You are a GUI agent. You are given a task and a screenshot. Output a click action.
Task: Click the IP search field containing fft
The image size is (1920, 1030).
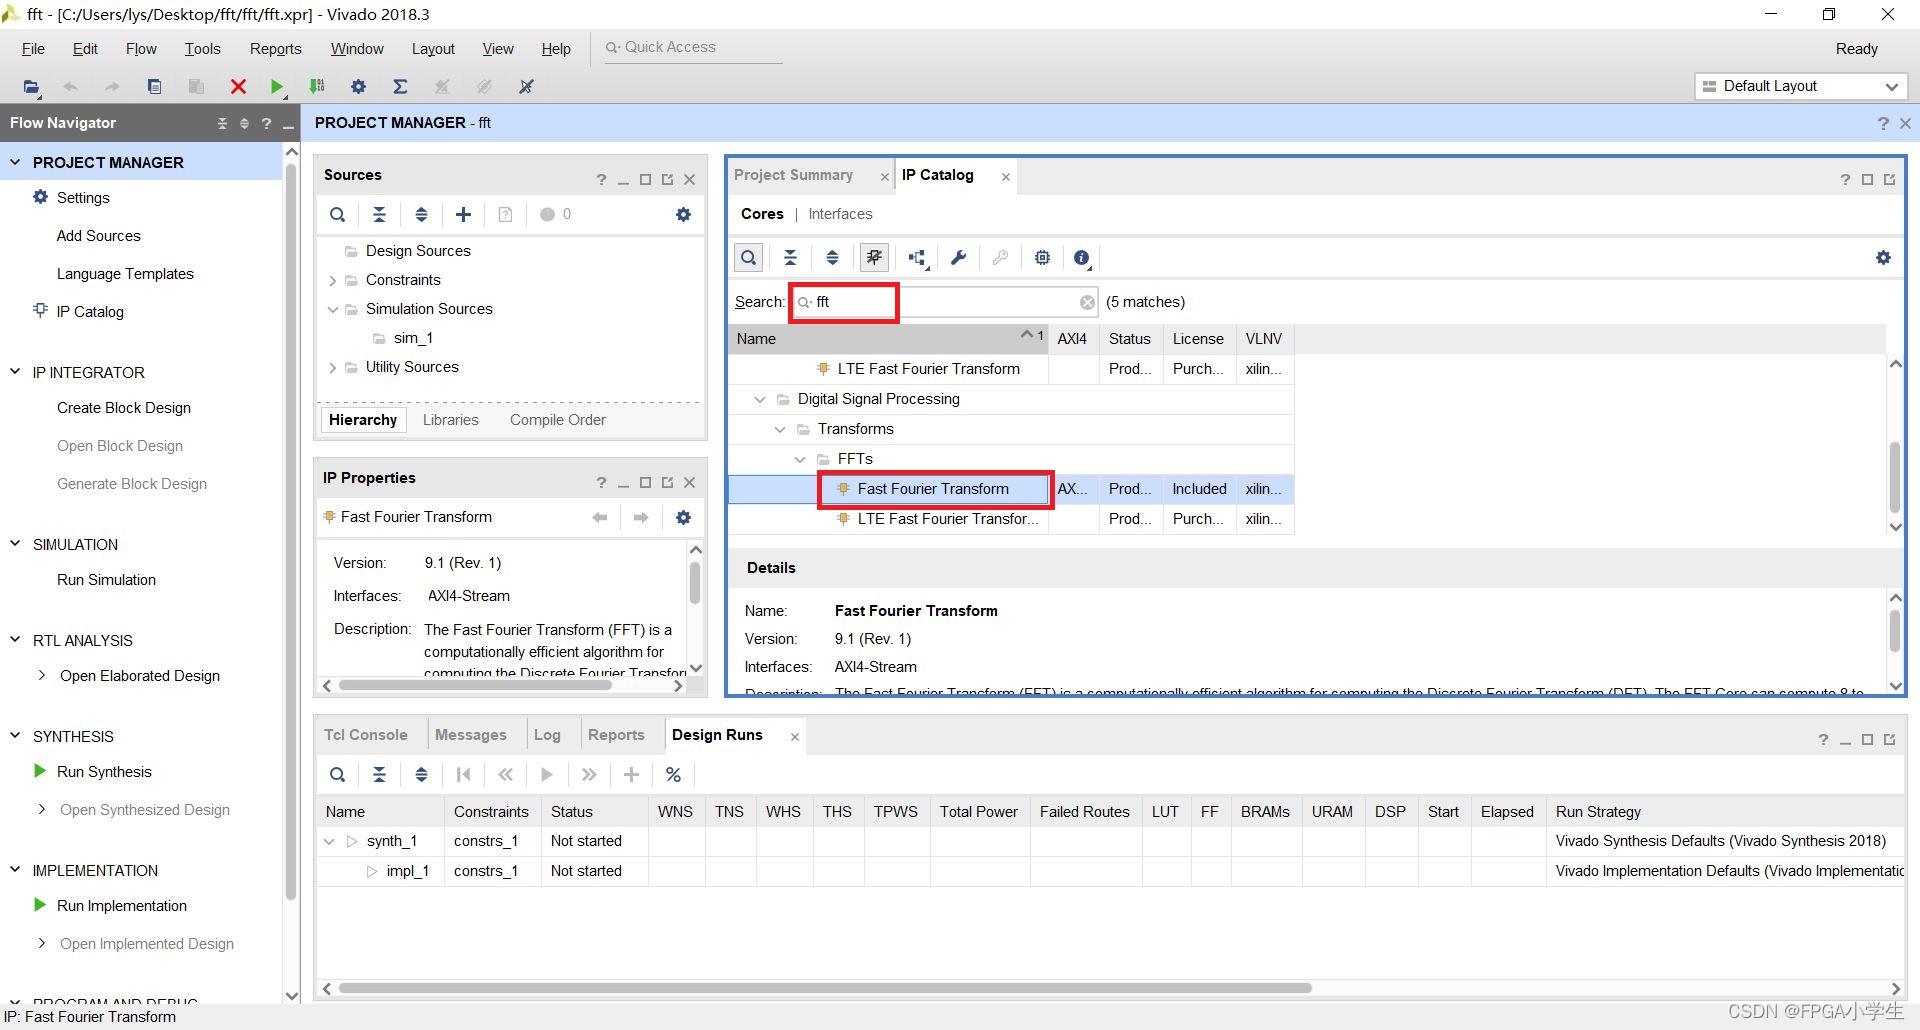click(x=945, y=302)
